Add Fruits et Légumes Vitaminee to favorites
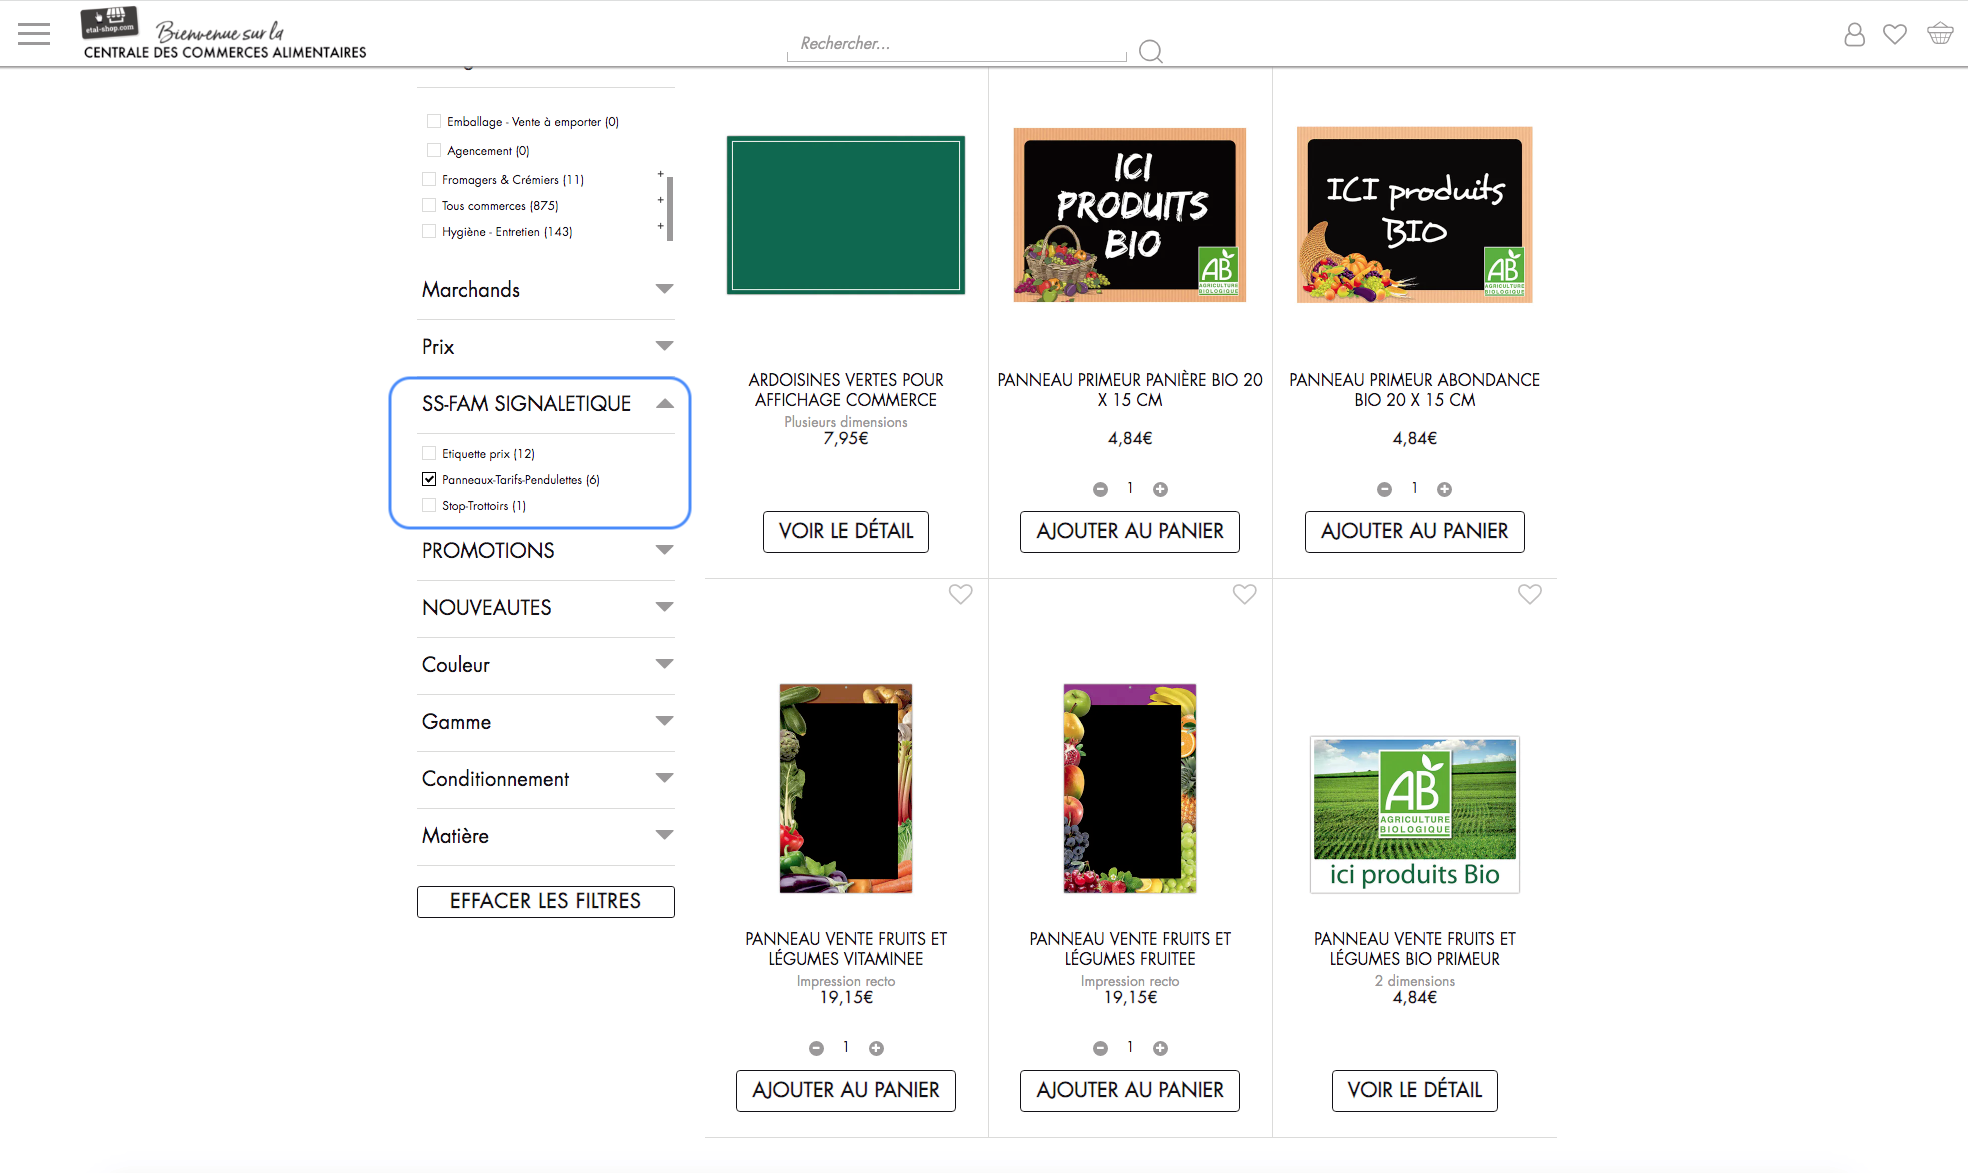1968x1173 pixels. click(x=960, y=594)
